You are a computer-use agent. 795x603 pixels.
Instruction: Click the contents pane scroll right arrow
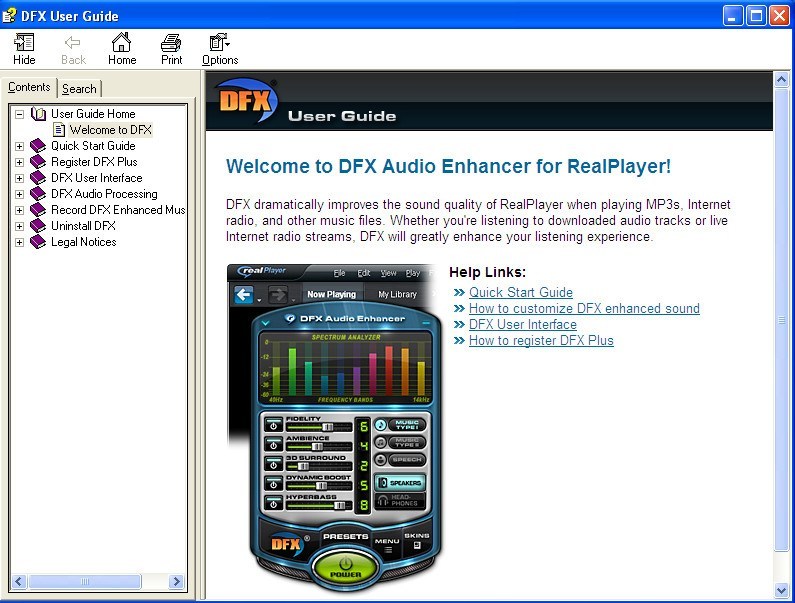(176, 581)
